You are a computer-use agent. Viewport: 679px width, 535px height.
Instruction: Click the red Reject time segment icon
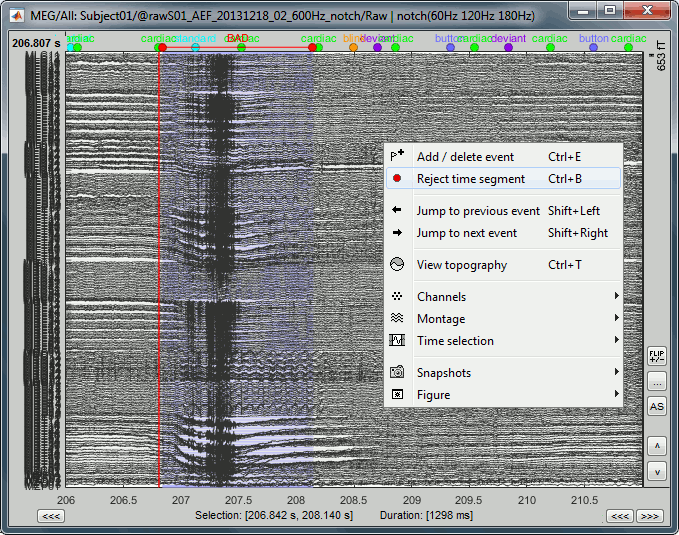397,179
